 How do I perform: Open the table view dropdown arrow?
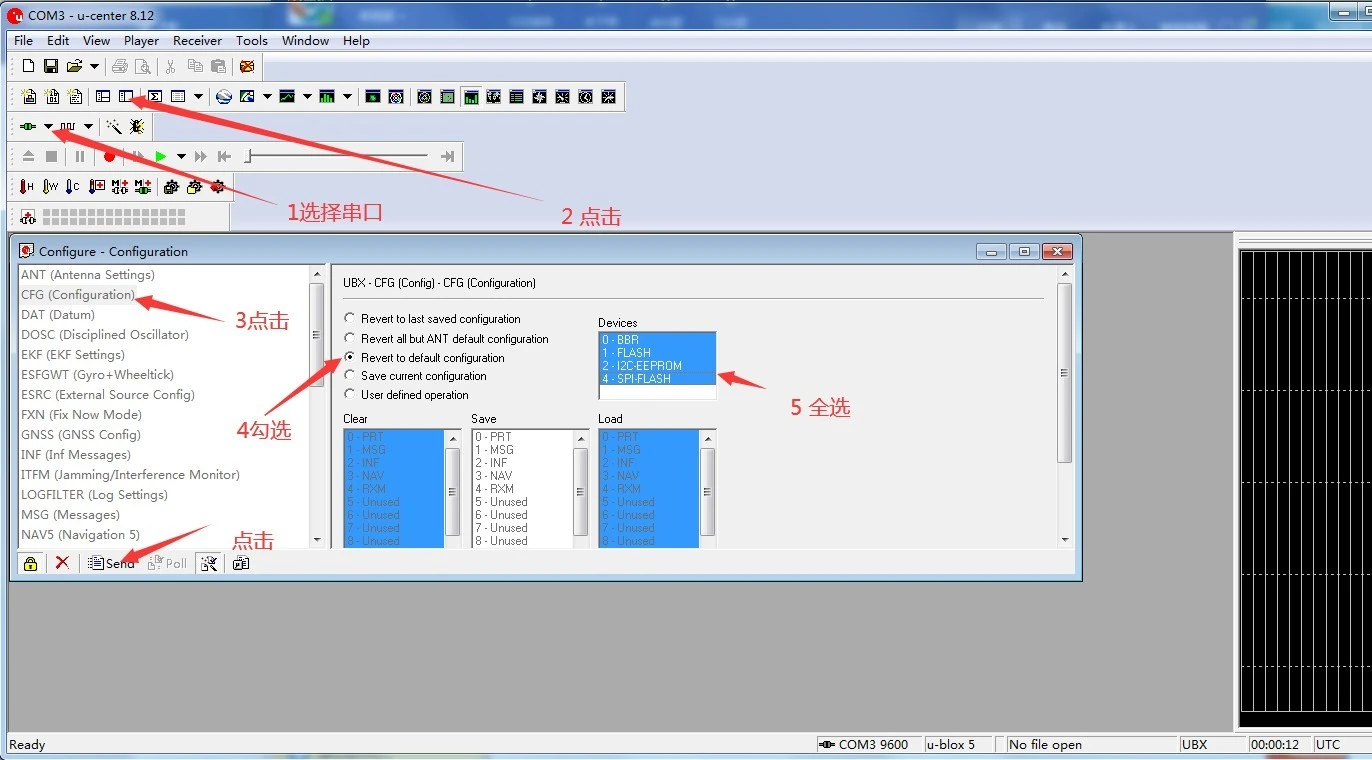point(199,97)
